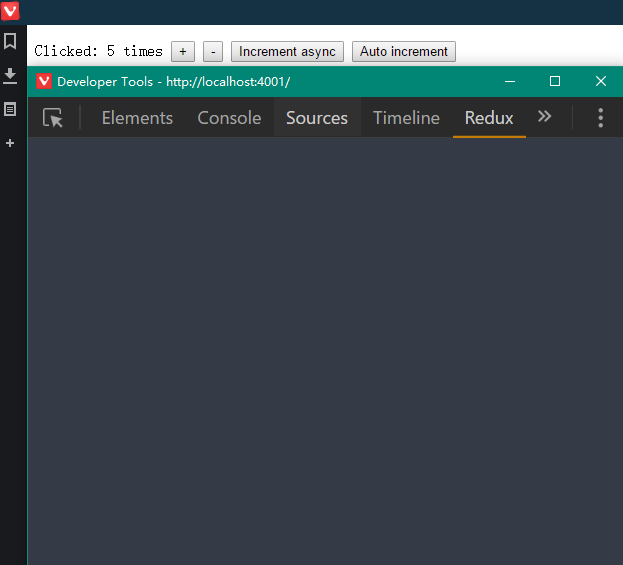The width and height of the screenshot is (623, 565).
Task: Switch to the Timeline tab
Action: 406,118
